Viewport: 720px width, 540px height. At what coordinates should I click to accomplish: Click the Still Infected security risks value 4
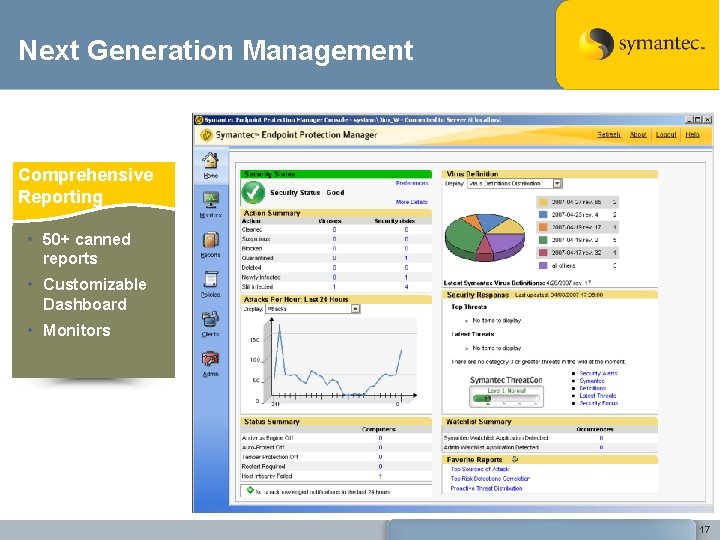tap(406, 287)
